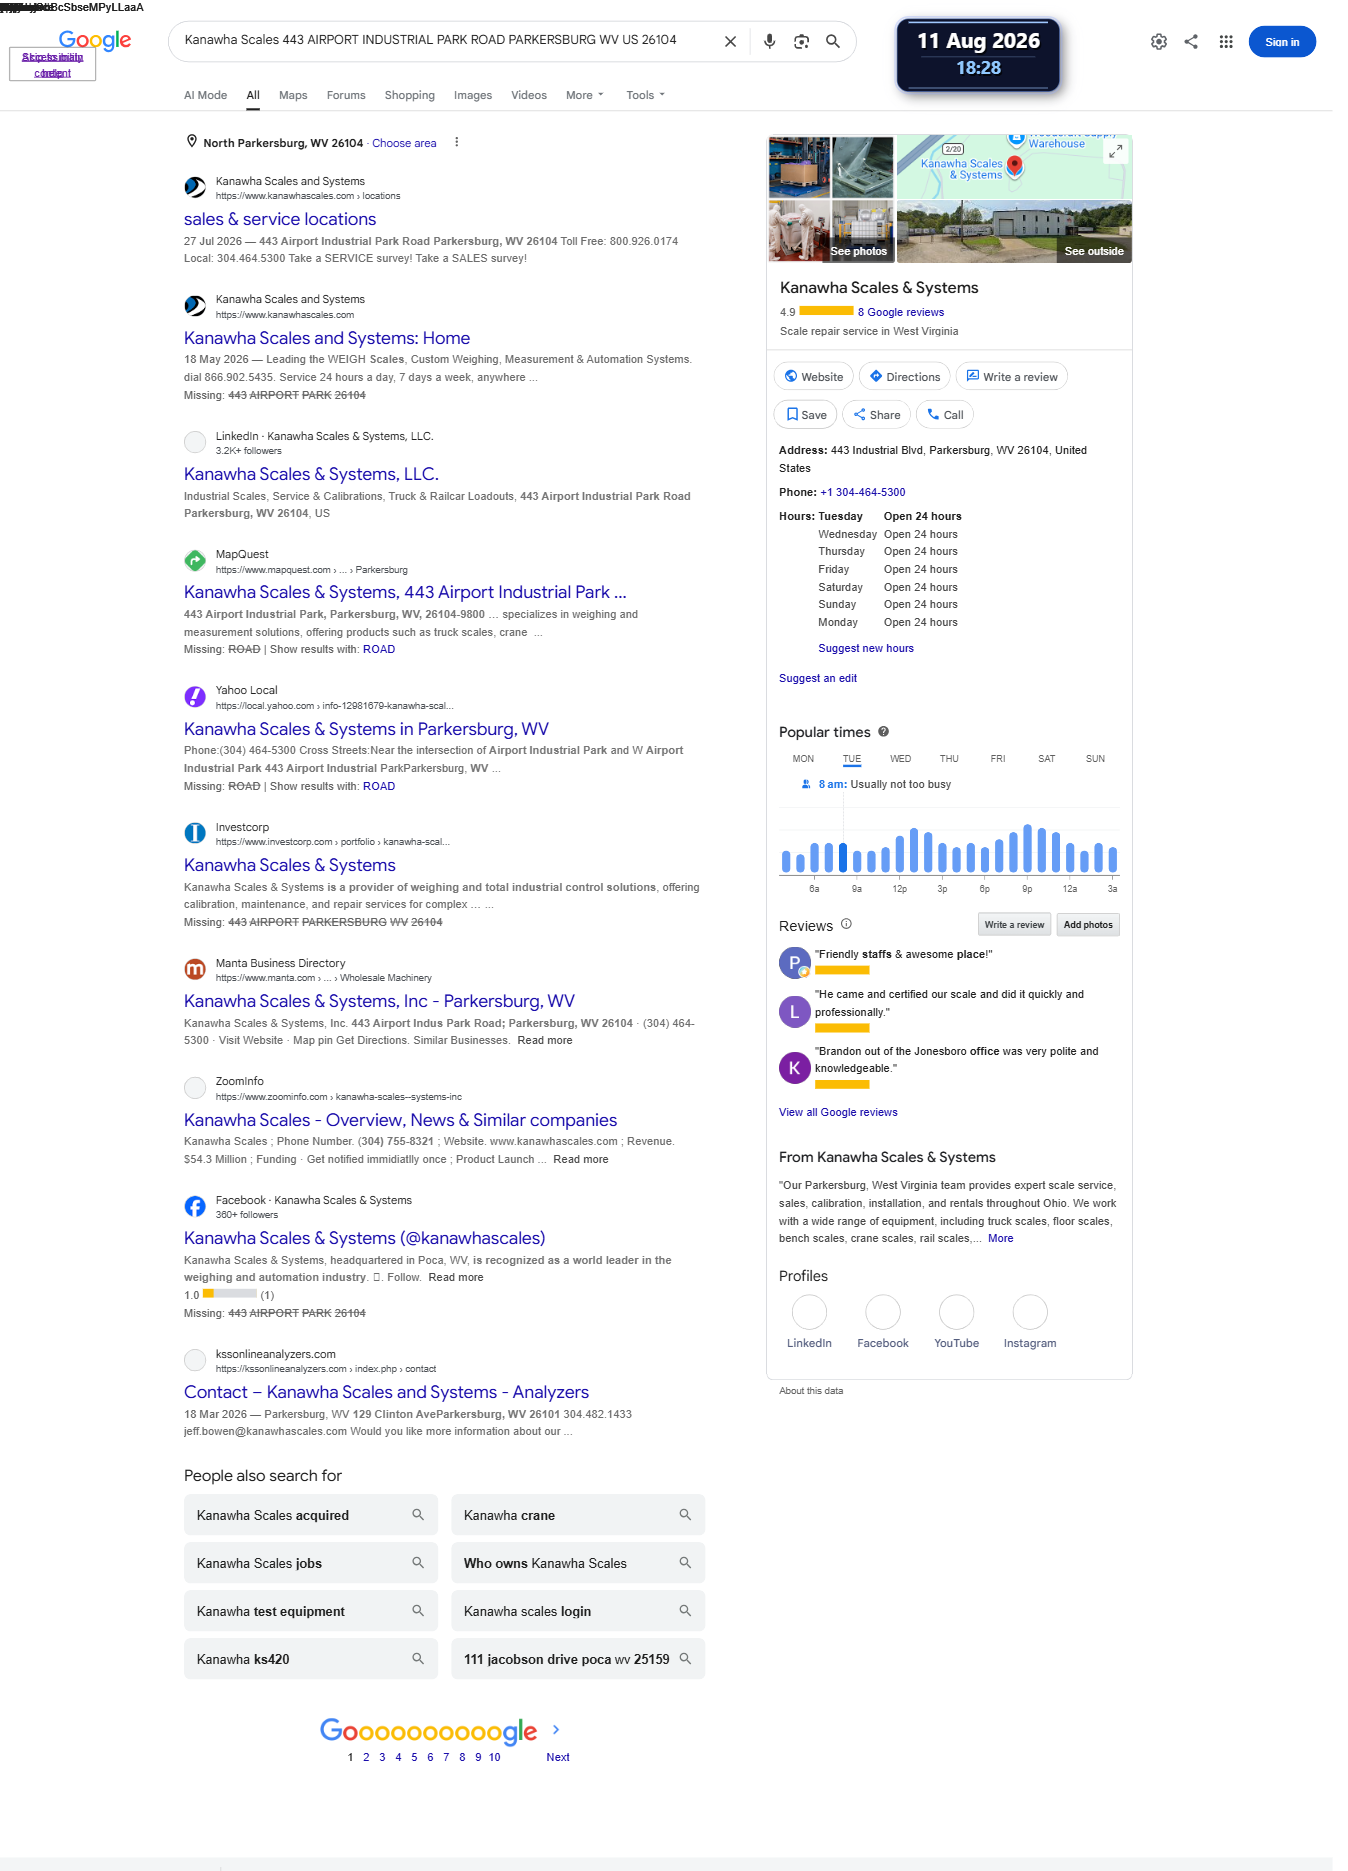Click Choose area link

(404, 143)
